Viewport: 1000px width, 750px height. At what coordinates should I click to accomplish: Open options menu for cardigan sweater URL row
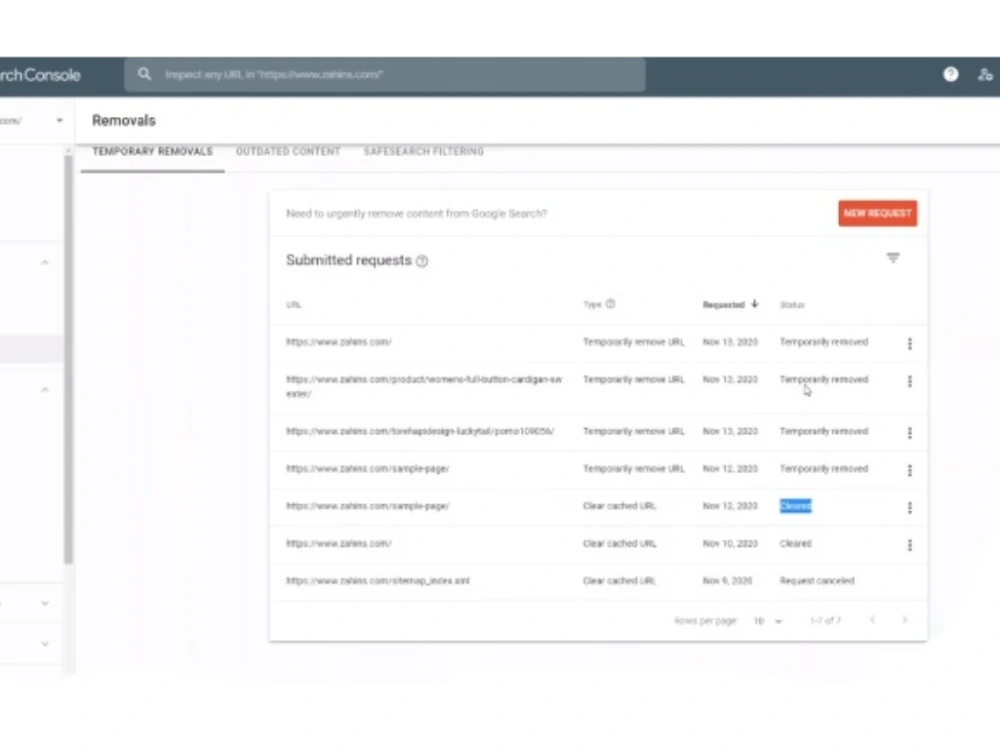[909, 381]
